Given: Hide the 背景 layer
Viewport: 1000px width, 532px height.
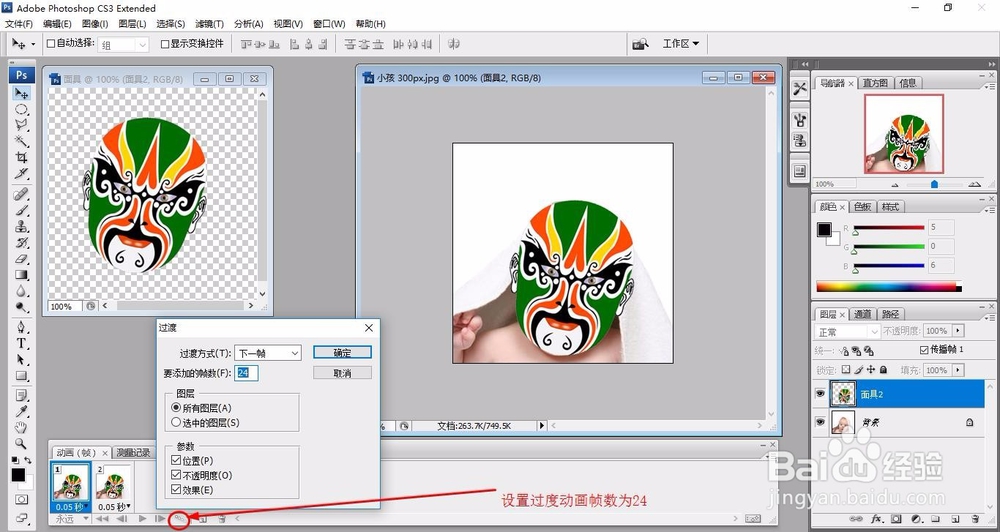Looking at the screenshot, I should tap(820, 422).
